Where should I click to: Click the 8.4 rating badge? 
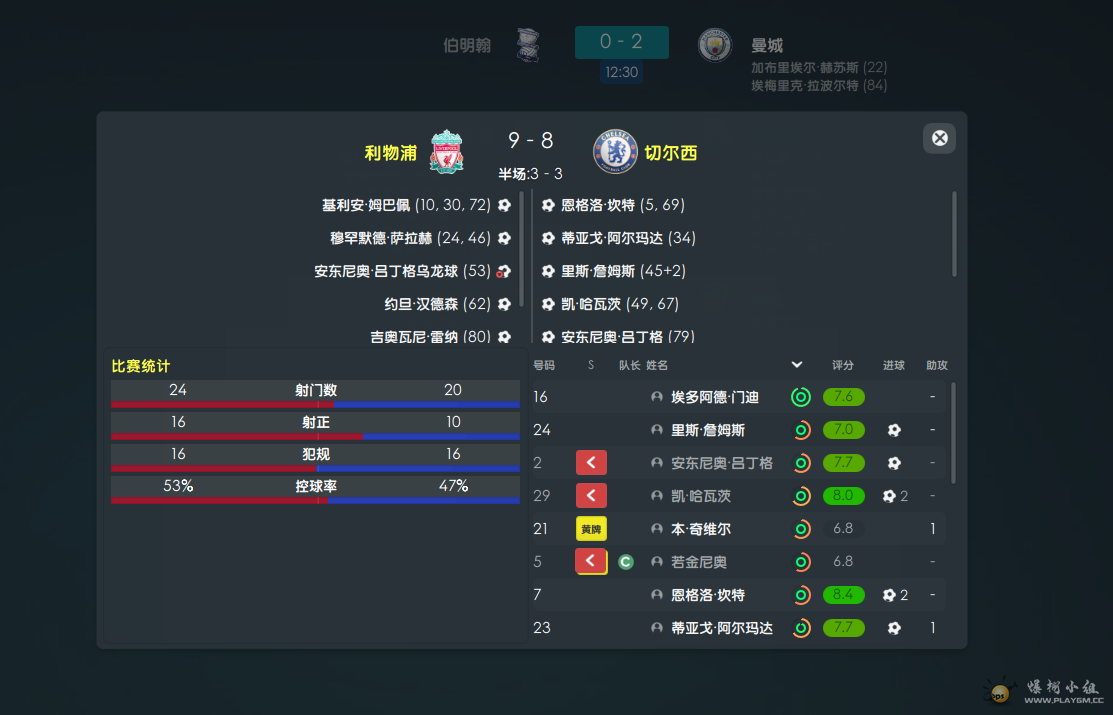pos(843,595)
